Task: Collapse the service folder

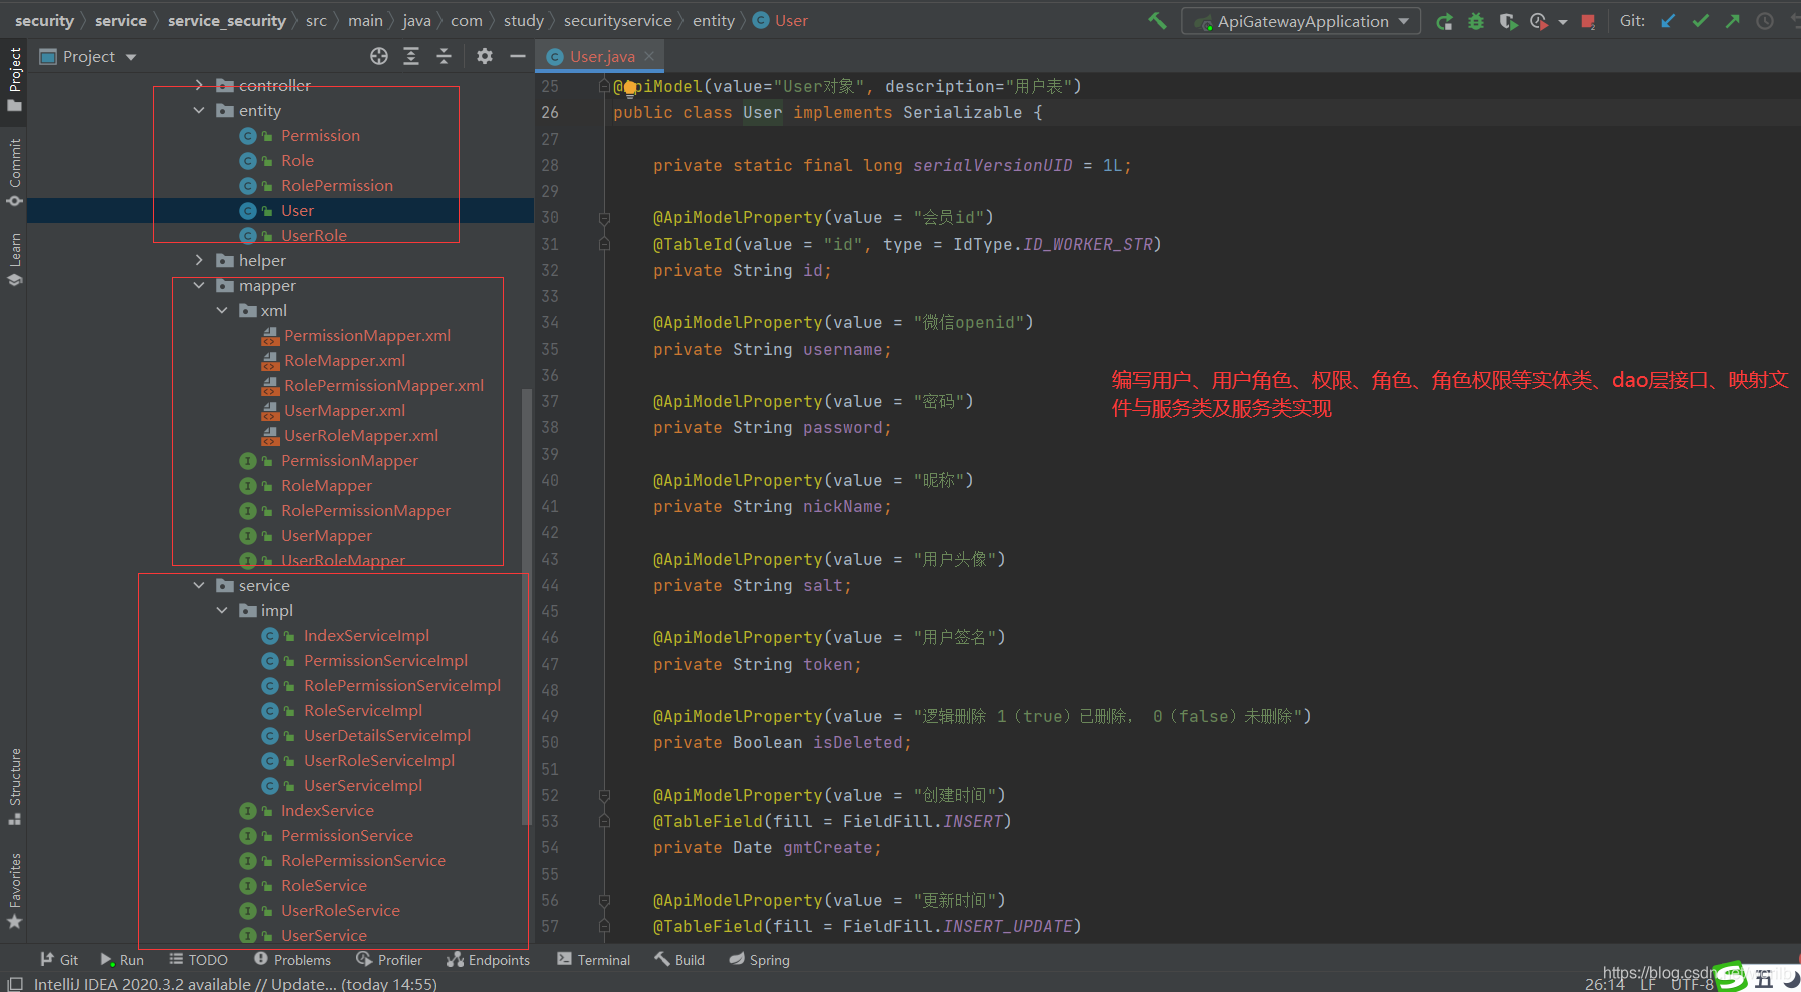Action: click(x=199, y=585)
